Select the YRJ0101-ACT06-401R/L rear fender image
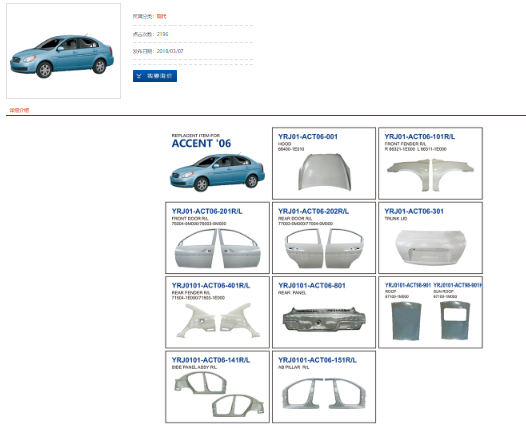 coord(218,320)
